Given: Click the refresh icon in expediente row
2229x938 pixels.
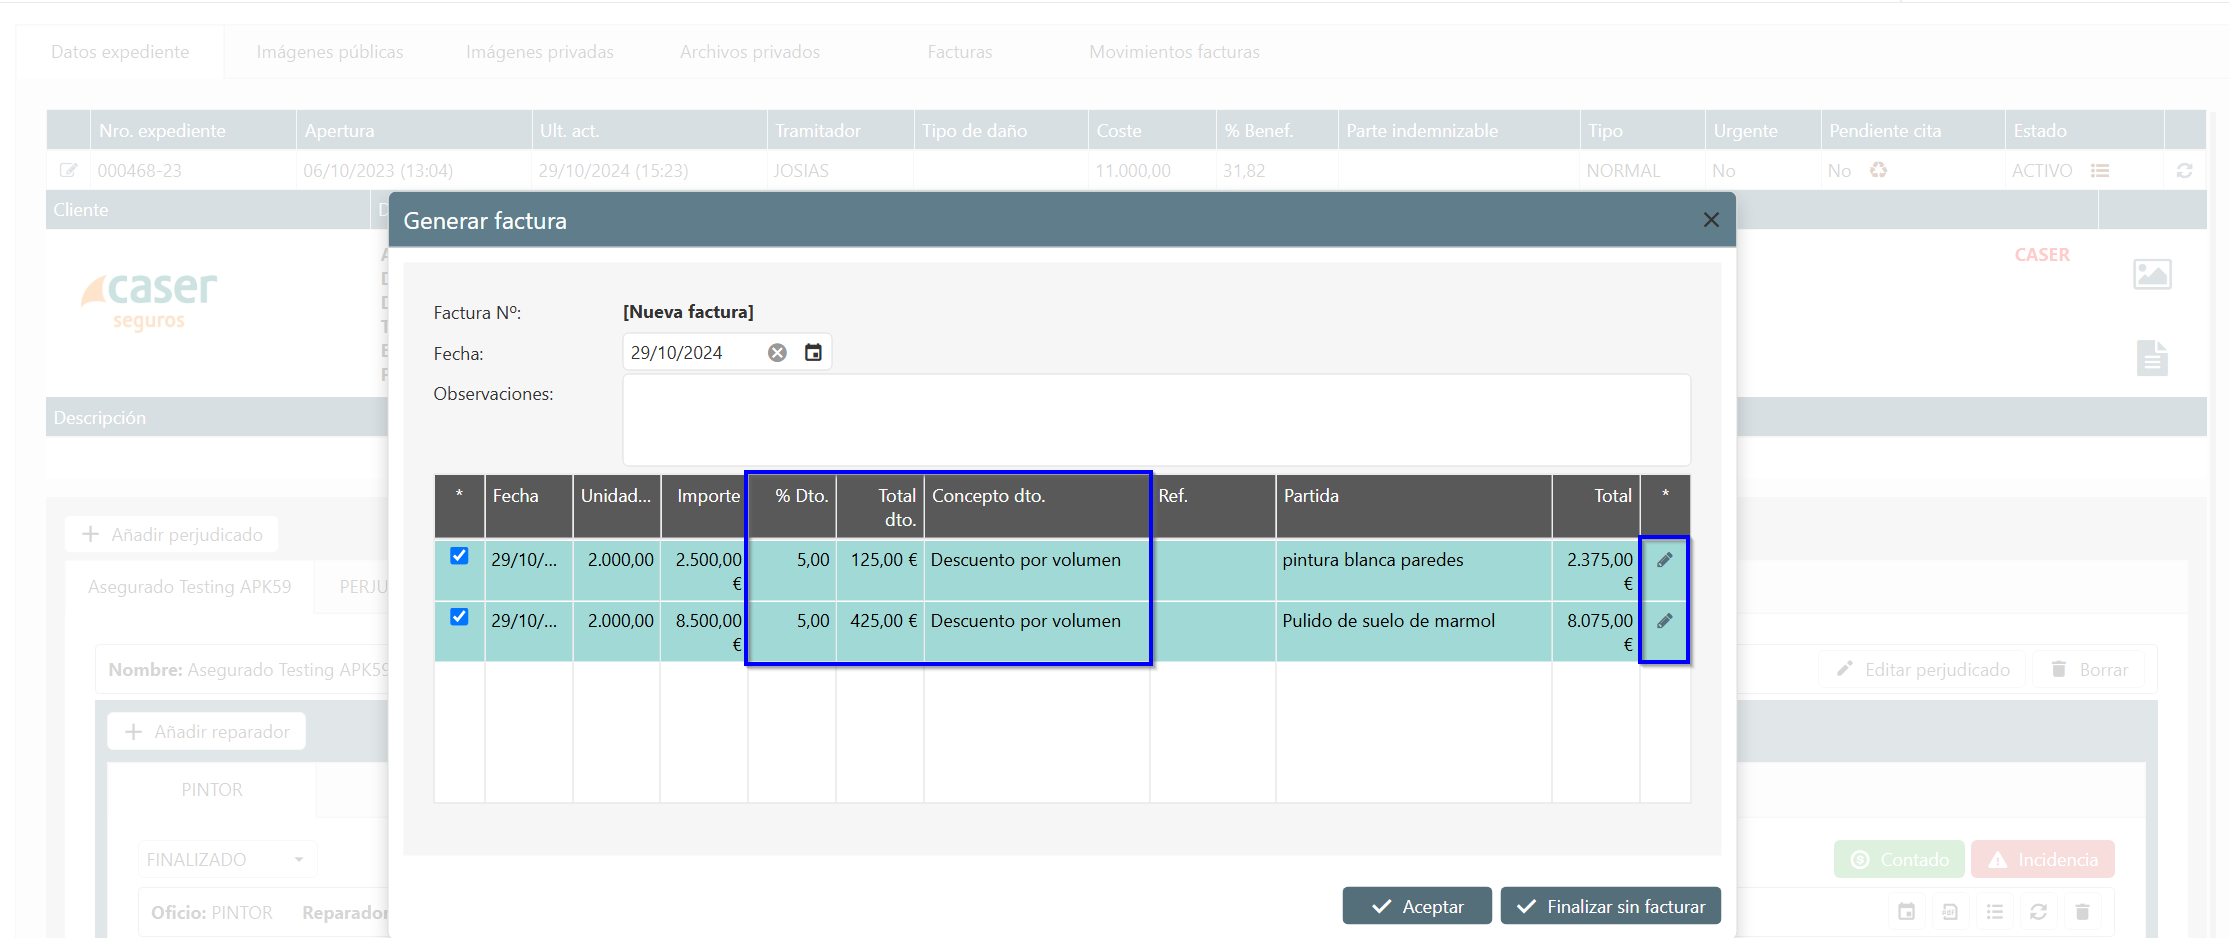Looking at the screenshot, I should (2184, 171).
